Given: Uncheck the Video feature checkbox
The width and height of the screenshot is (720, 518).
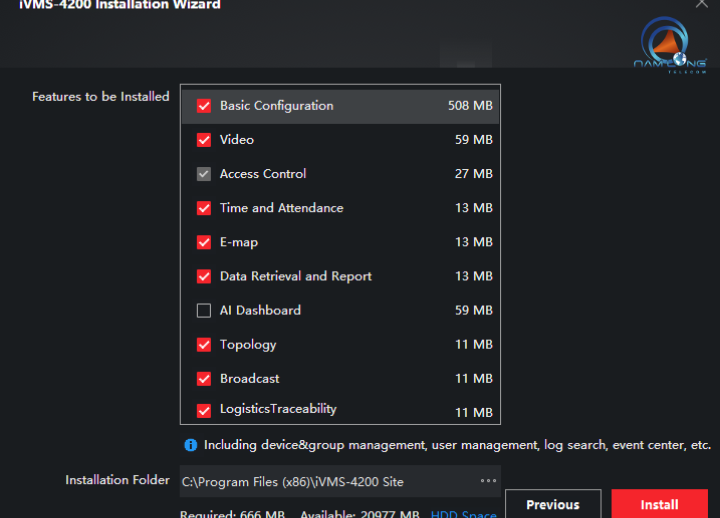Looking at the screenshot, I should (204, 140).
